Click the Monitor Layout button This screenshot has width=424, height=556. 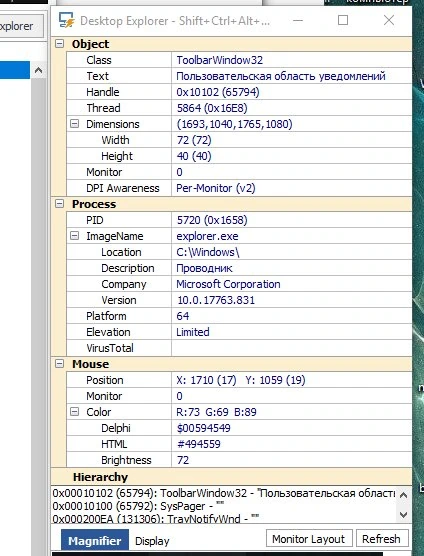click(309, 539)
